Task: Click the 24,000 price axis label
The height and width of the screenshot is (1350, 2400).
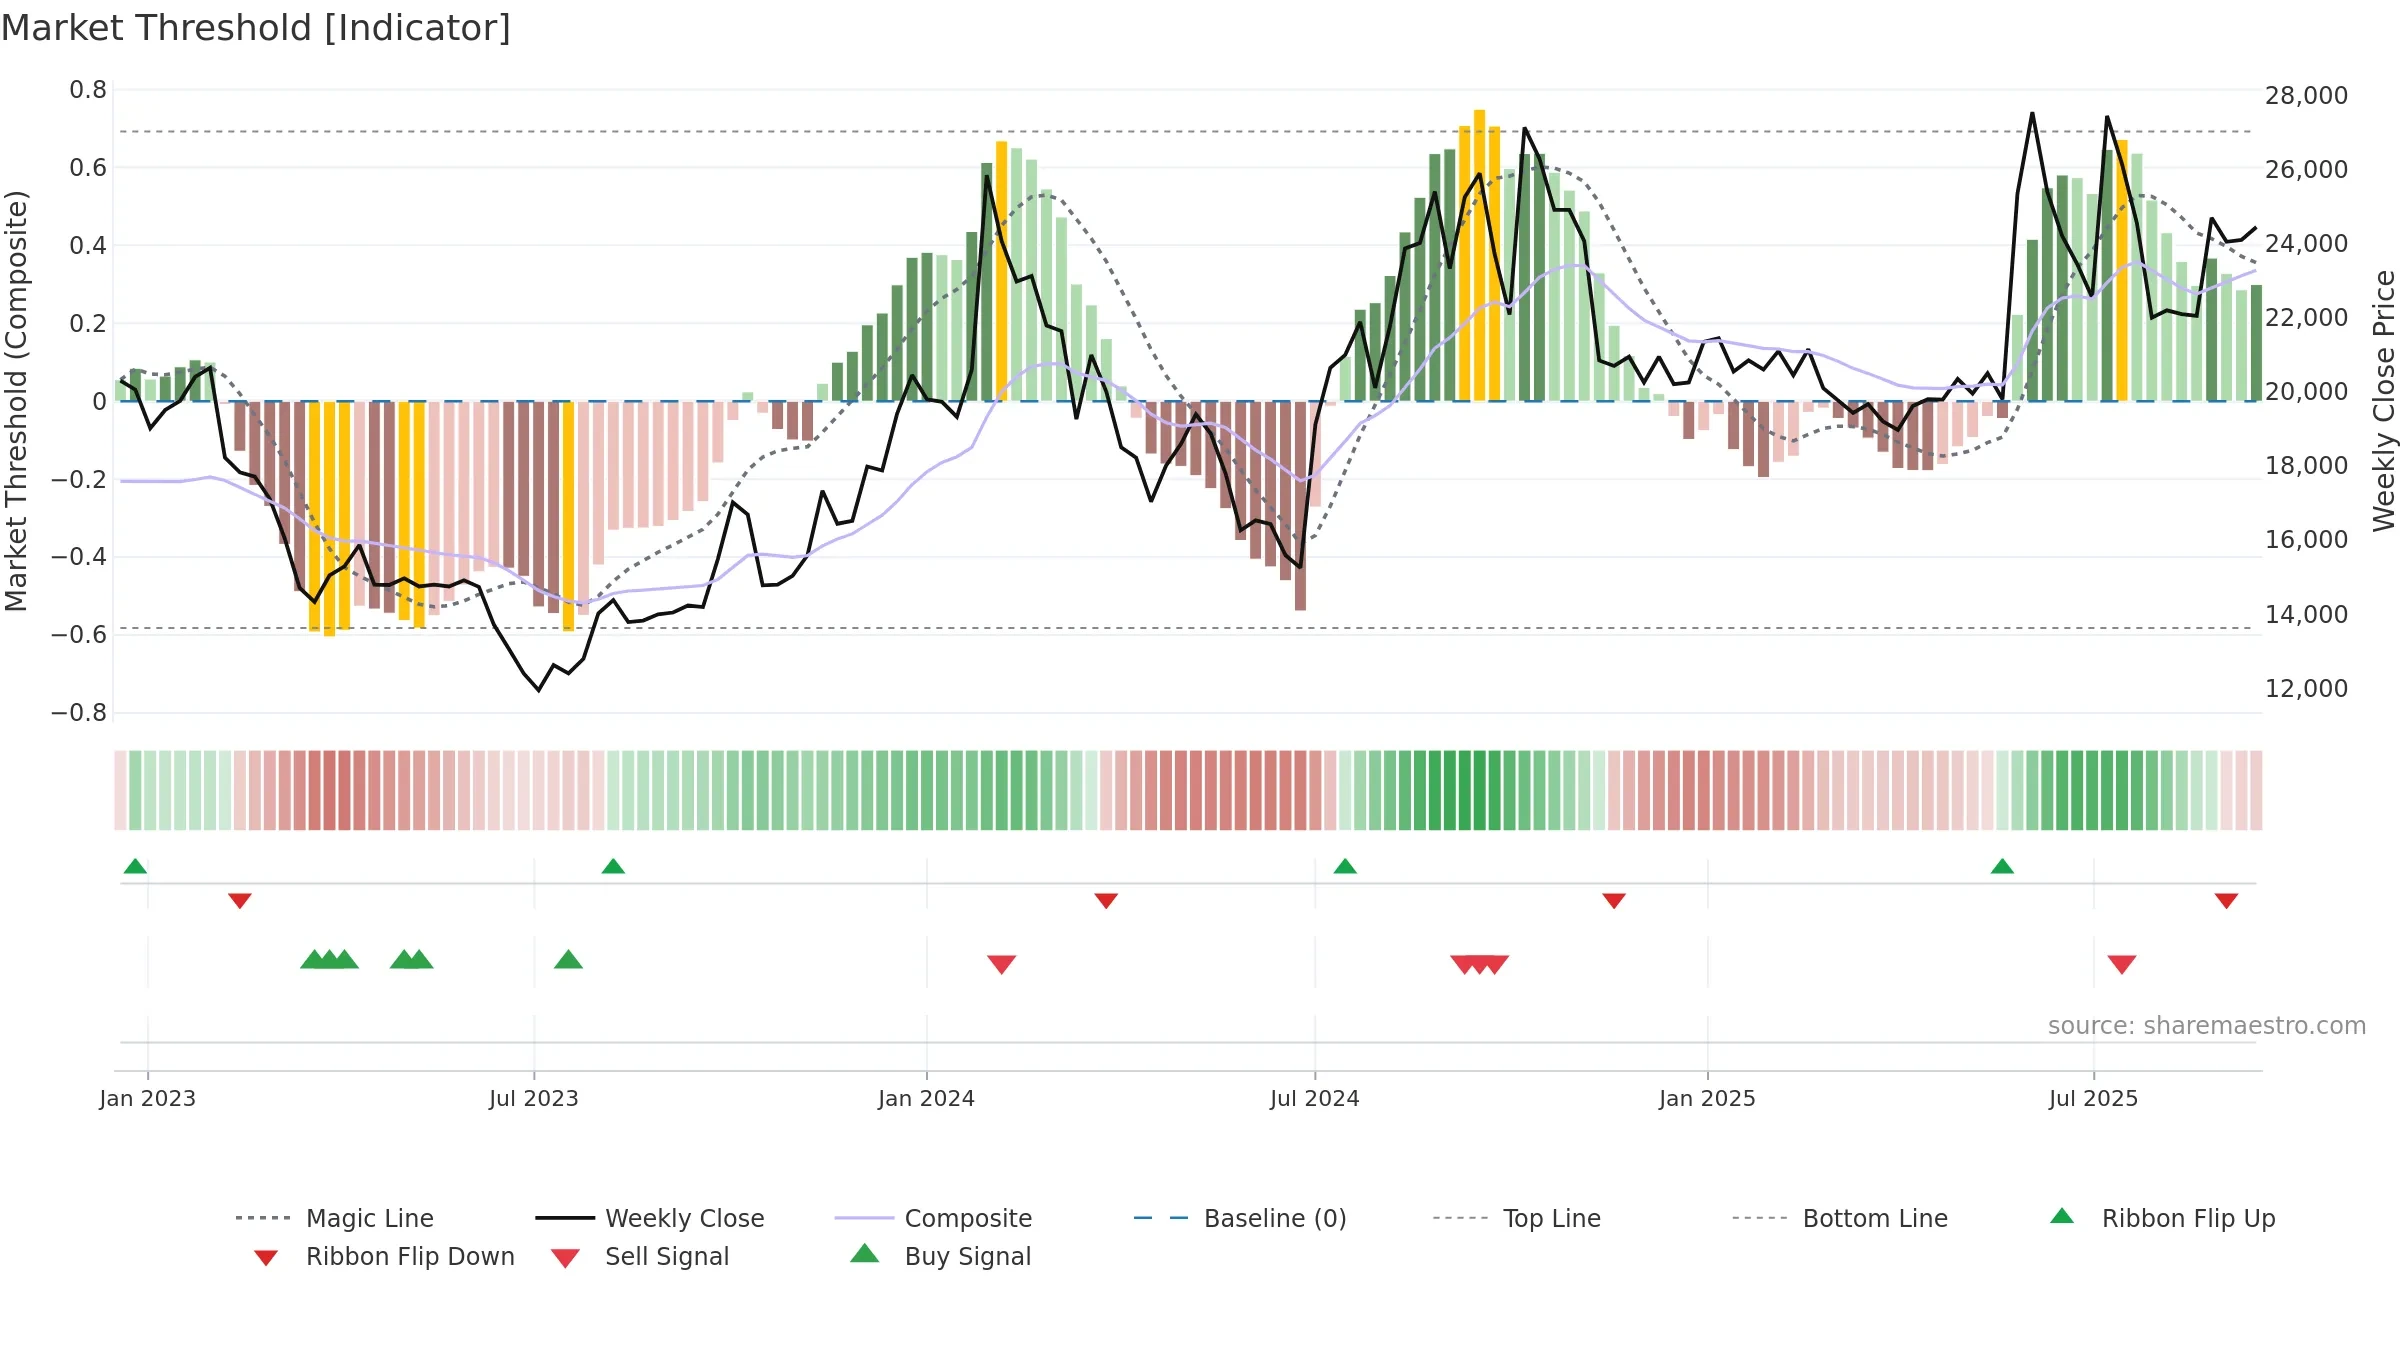Action: click(x=2307, y=244)
